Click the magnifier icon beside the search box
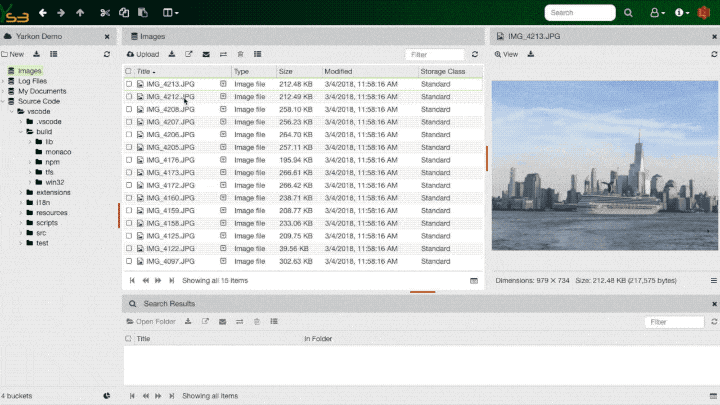The image size is (720, 405). pyautogui.click(x=628, y=13)
